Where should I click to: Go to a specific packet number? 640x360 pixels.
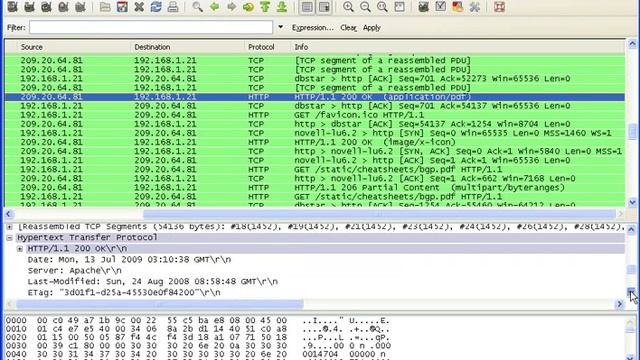pyautogui.click(x=248, y=7)
